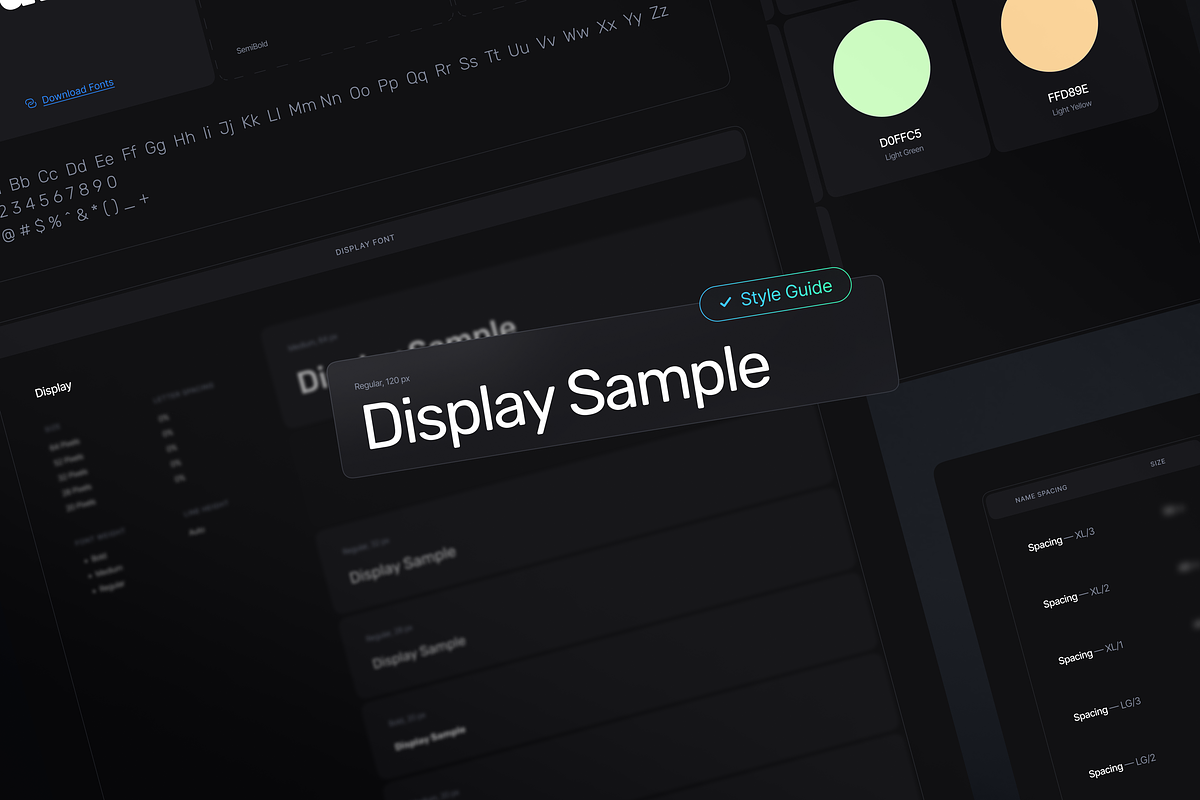
Task: Click the 'Aa Bb Cc Dd' alphabet line
Action: tap(335, 98)
